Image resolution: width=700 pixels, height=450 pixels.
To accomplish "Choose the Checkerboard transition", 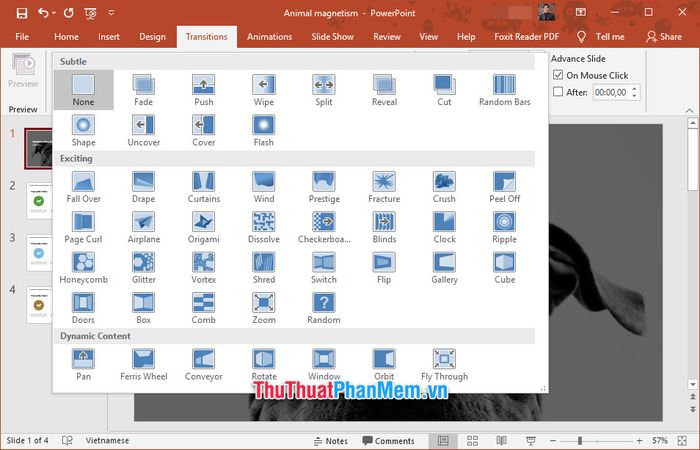I will (x=324, y=227).
